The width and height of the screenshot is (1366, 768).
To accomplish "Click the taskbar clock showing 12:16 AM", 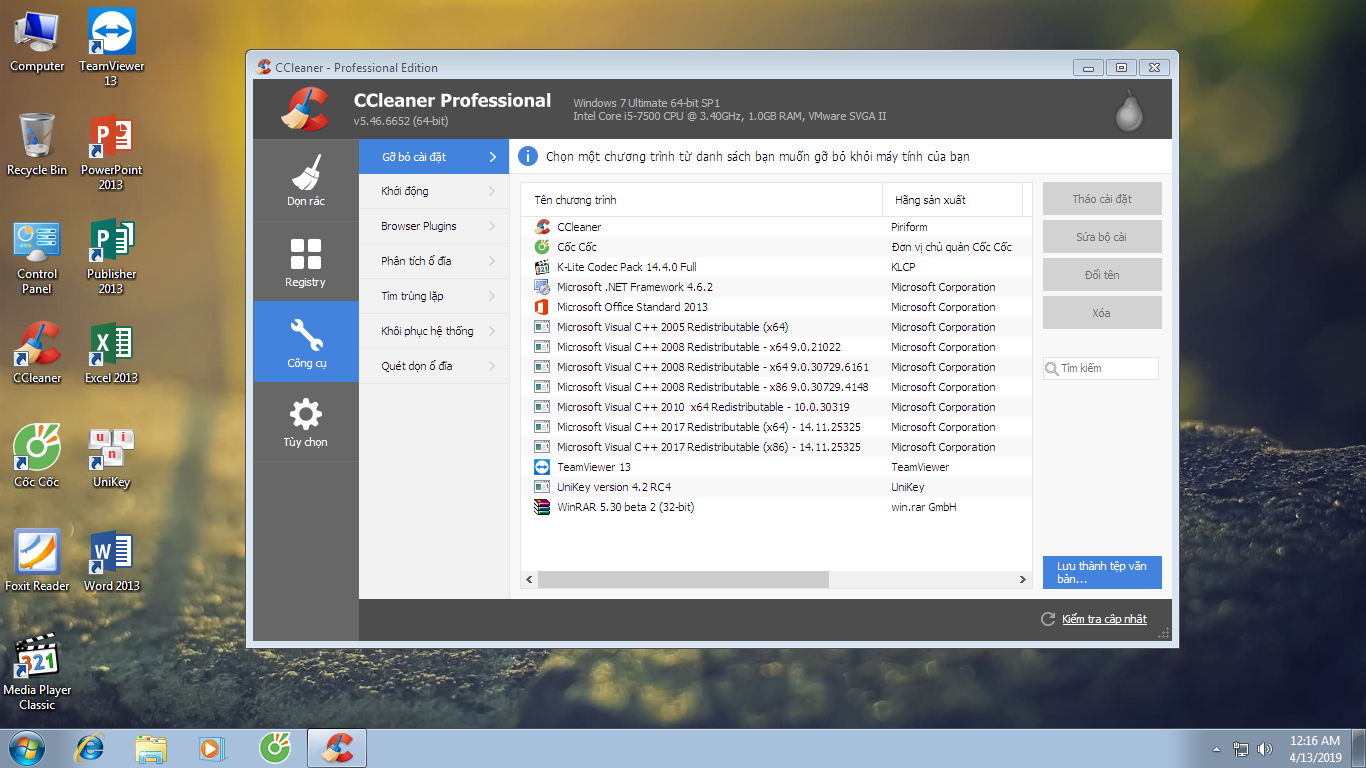I will (1315, 748).
